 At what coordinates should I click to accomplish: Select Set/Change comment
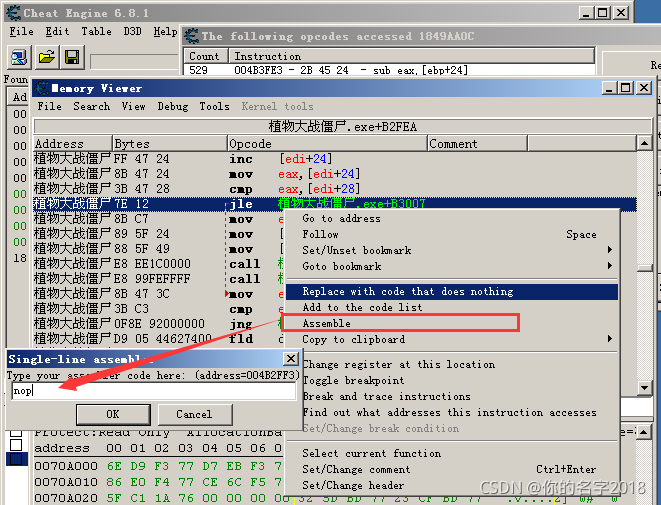click(452, 470)
